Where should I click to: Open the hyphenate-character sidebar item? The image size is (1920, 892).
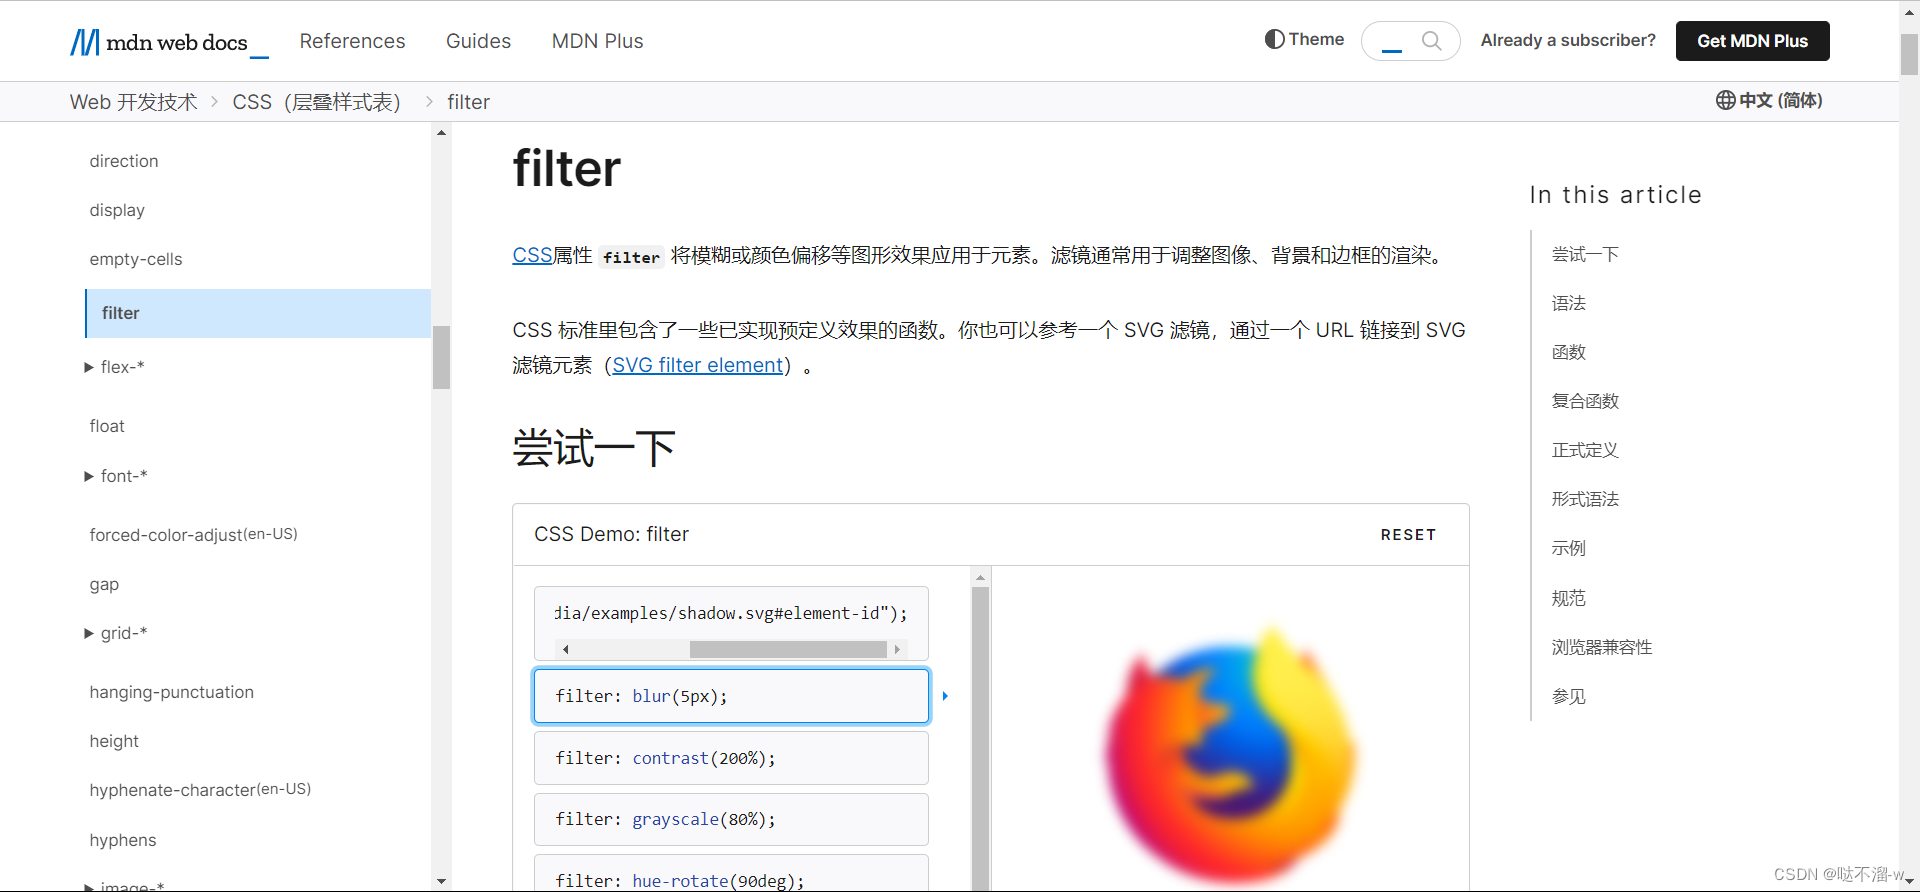pos(200,790)
